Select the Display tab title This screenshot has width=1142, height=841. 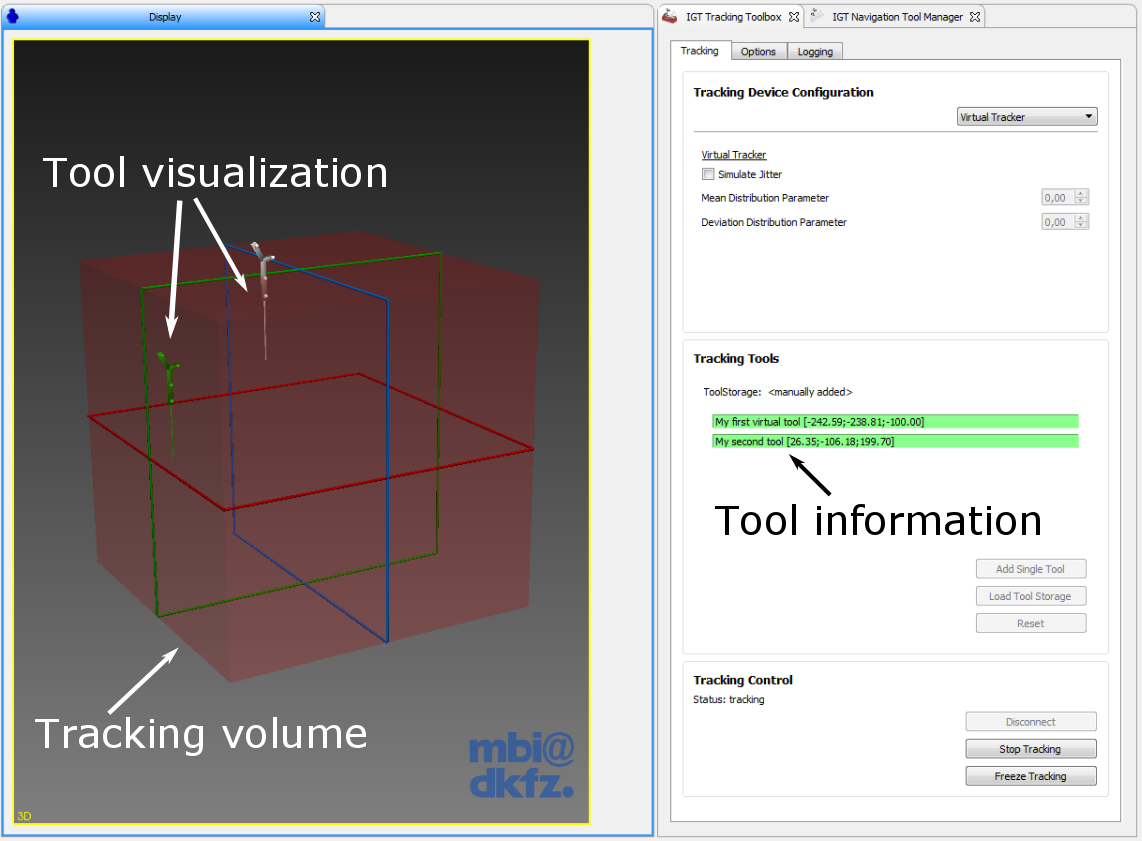click(165, 17)
